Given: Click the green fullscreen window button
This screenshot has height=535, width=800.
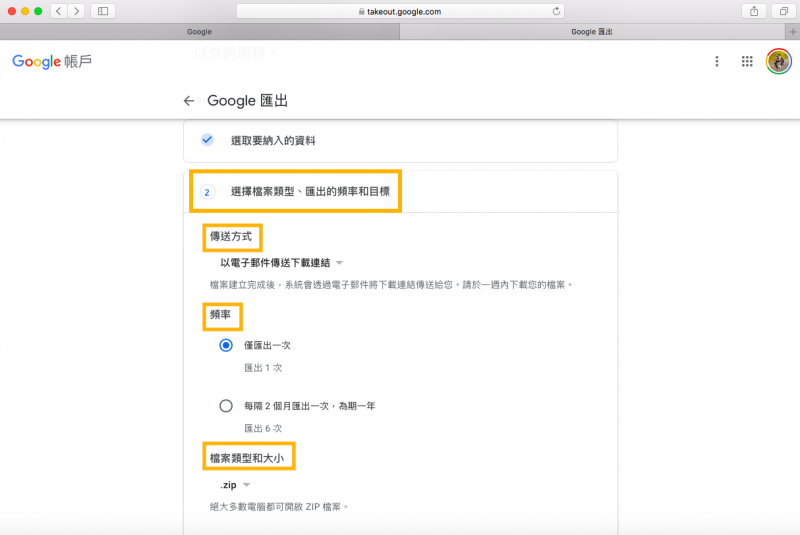Looking at the screenshot, I should point(38,11).
